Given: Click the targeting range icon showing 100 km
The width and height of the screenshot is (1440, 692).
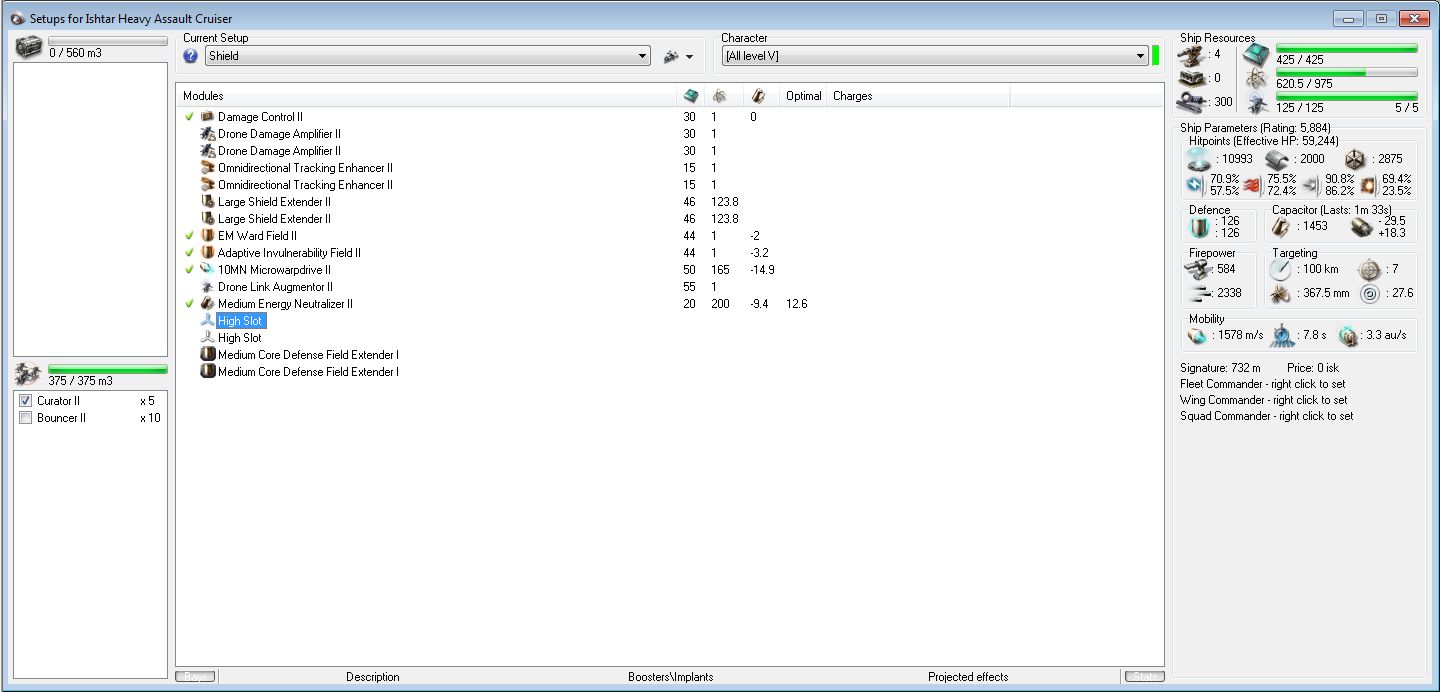Looking at the screenshot, I should [x=1281, y=269].
